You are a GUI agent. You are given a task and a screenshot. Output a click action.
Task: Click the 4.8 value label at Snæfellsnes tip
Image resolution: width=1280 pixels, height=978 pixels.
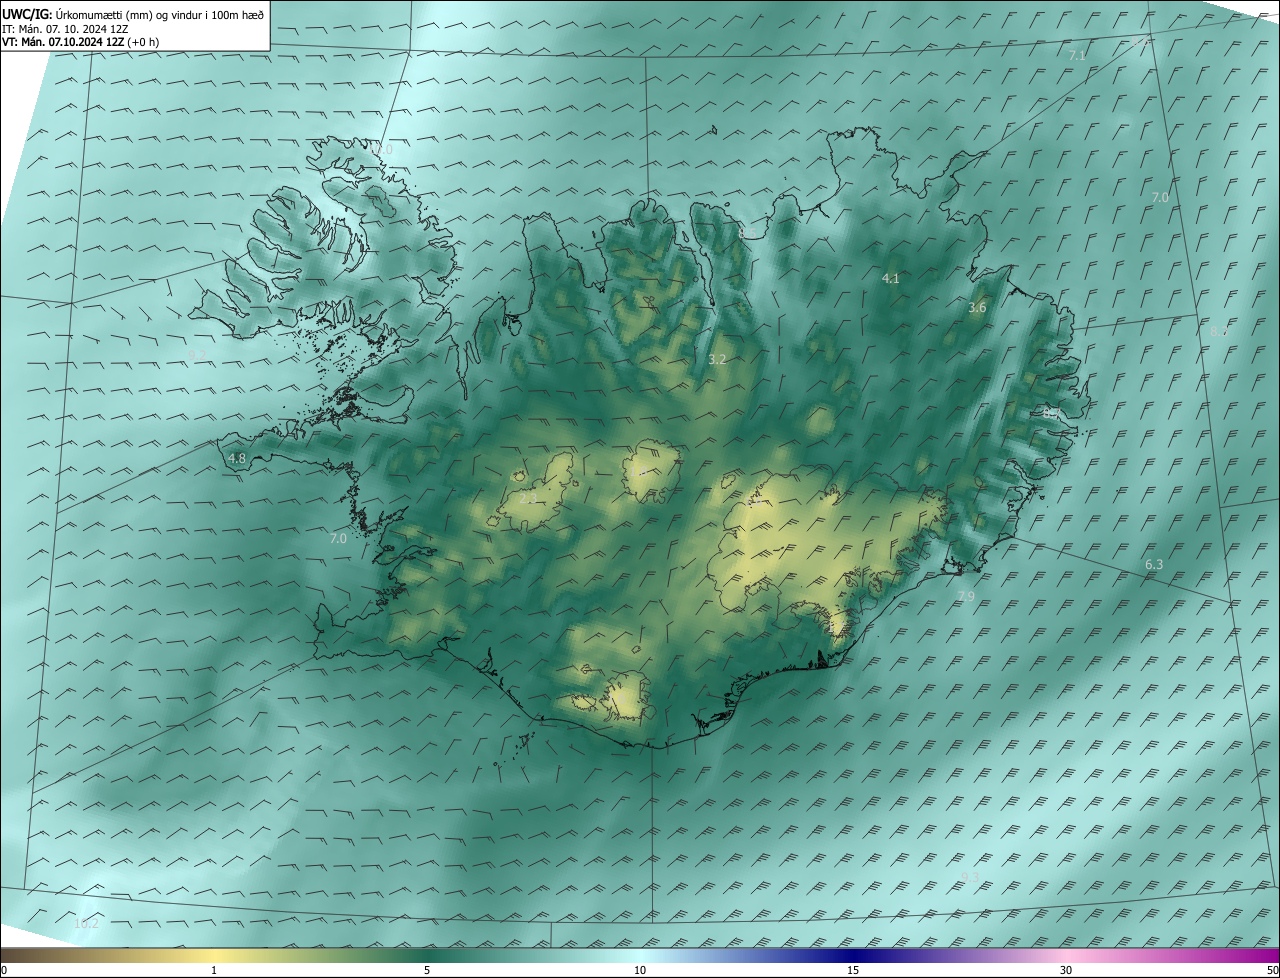(237, 459)
